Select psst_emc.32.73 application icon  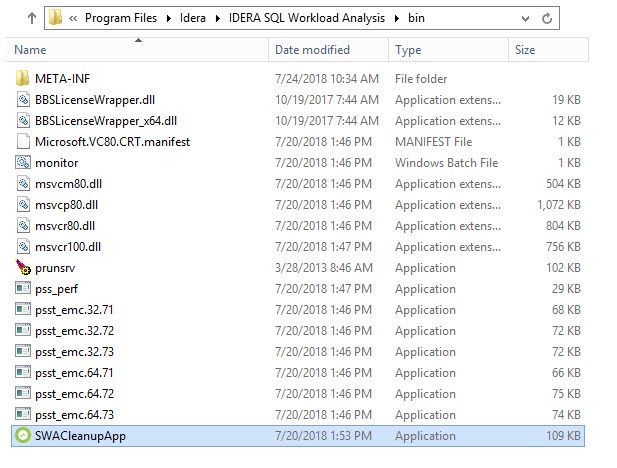coord(23,351)
